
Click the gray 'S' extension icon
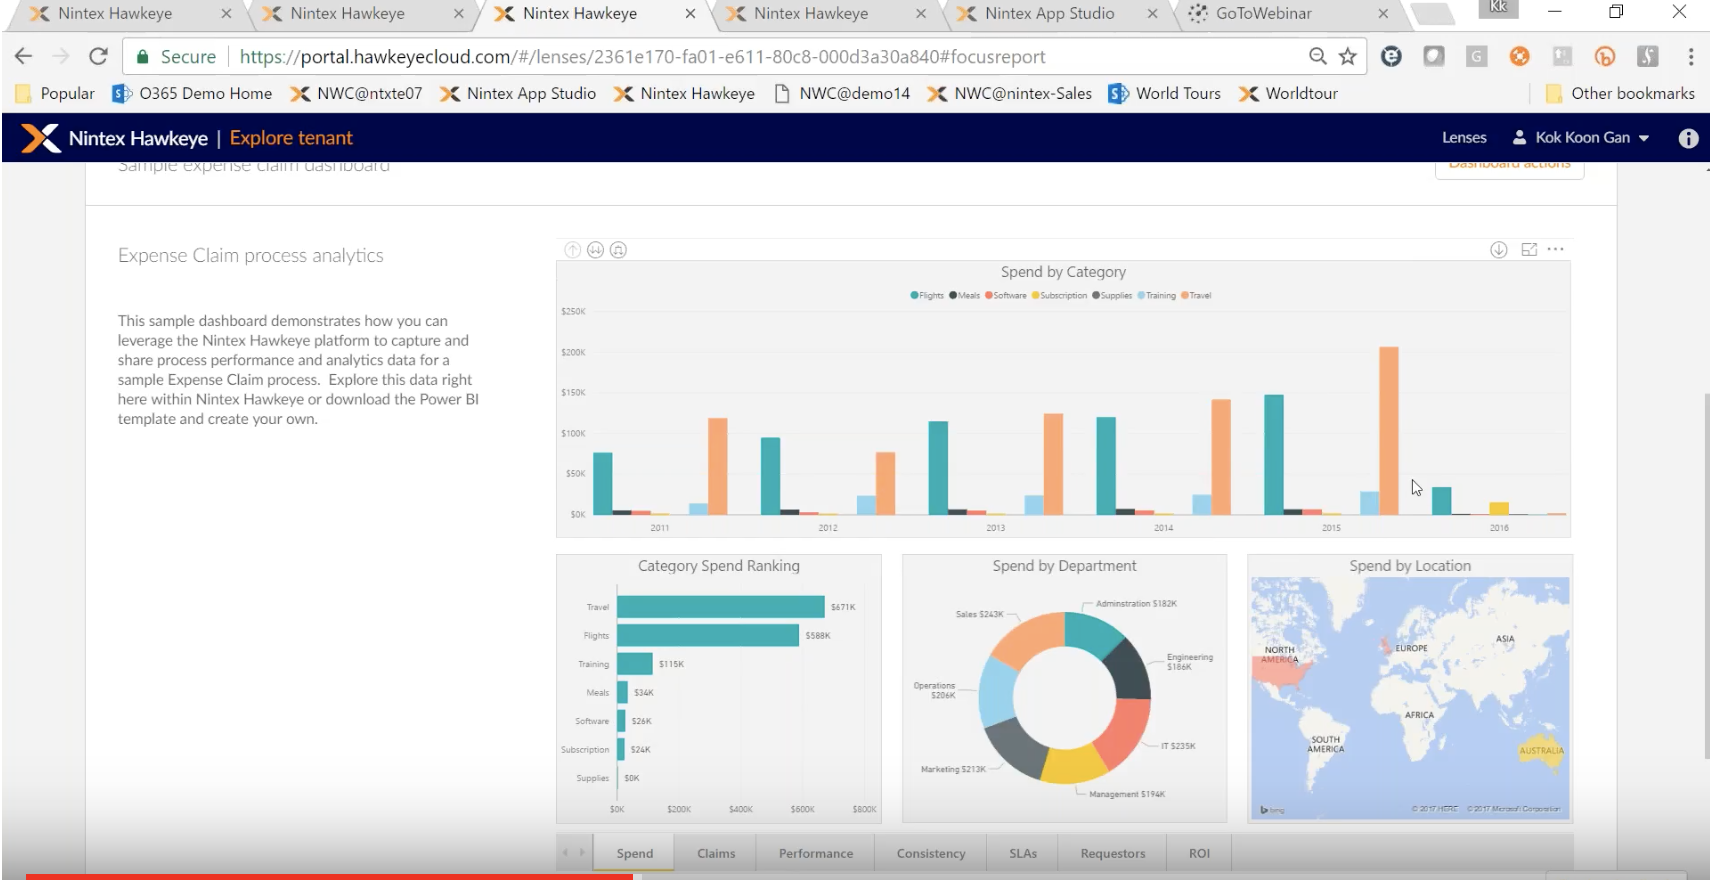point(1647,56)
